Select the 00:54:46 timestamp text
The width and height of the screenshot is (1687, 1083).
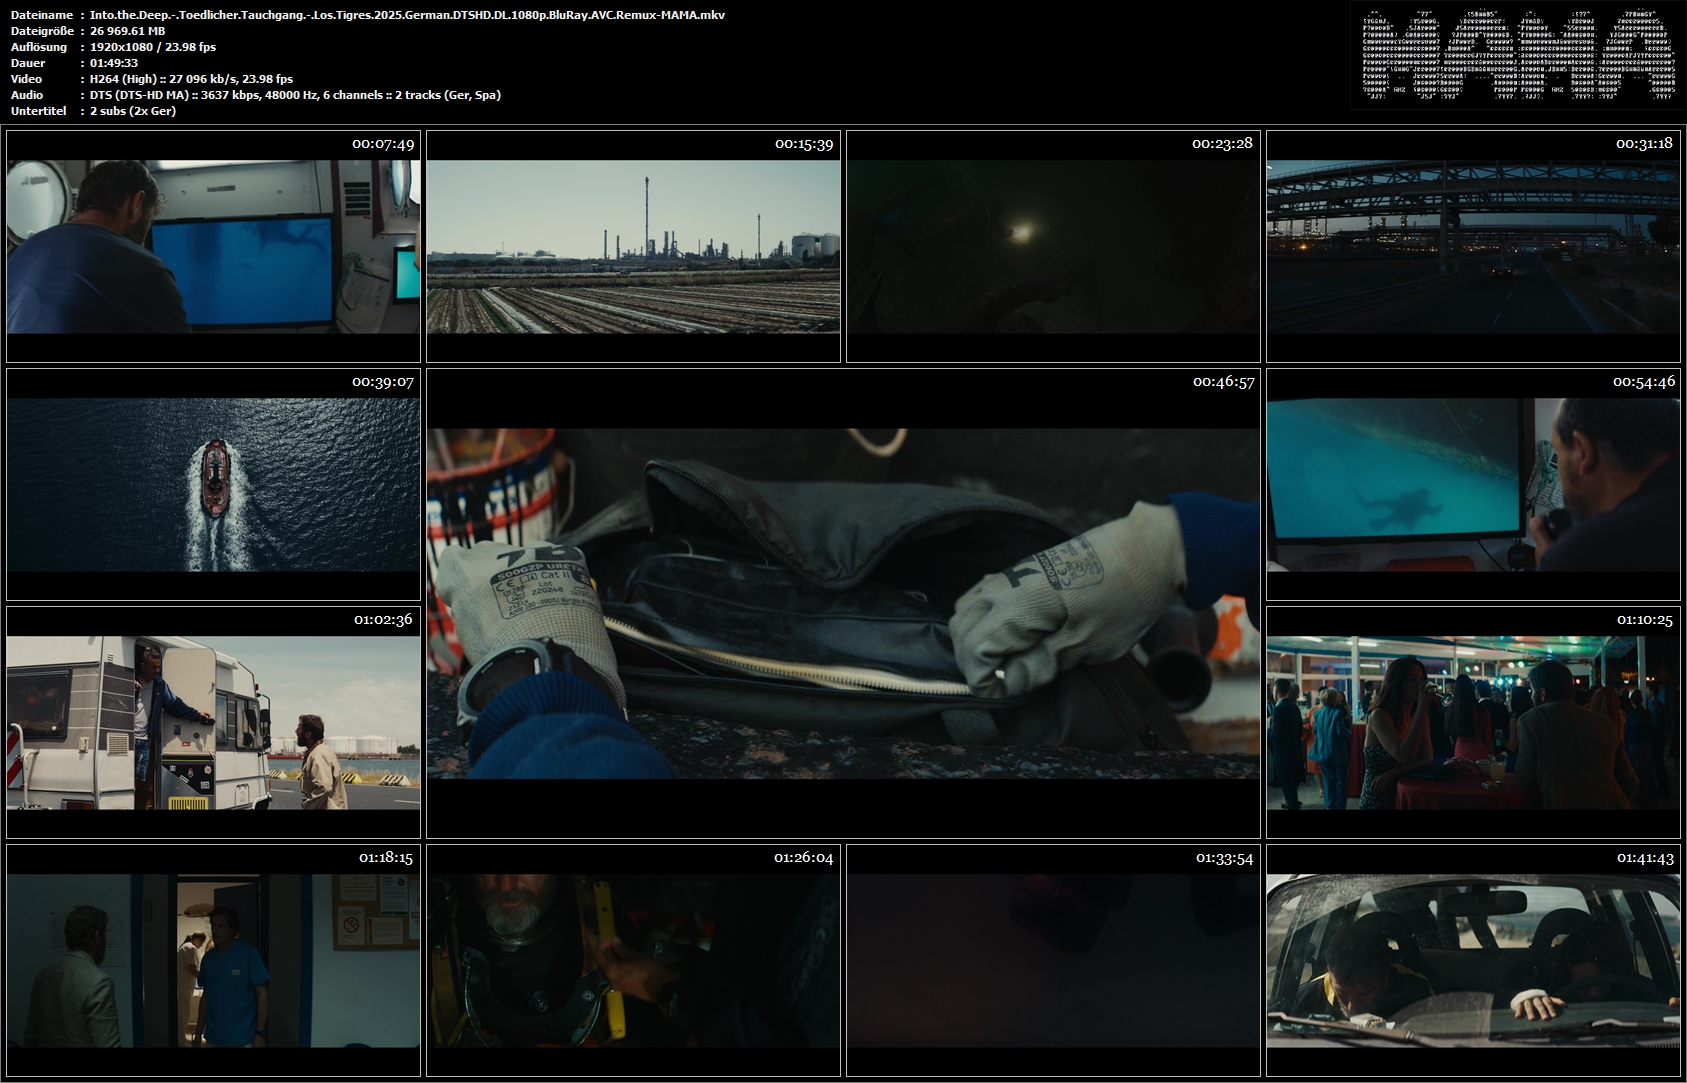(x=1644, y=382)
